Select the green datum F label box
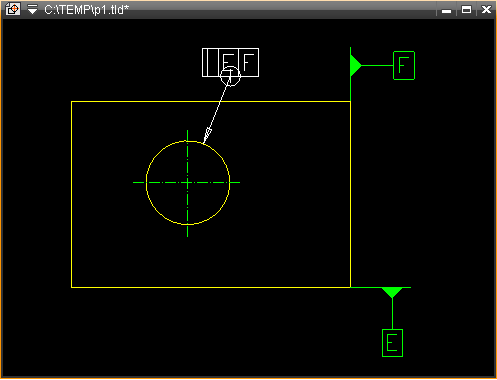The image size is (497, 380). point(404,65)
